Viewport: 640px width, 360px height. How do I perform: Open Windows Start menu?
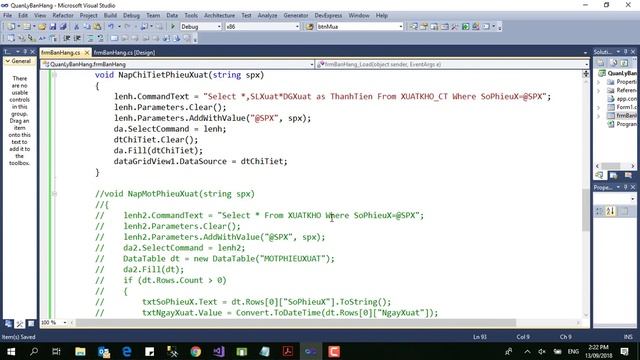click(x=11, y=351)
